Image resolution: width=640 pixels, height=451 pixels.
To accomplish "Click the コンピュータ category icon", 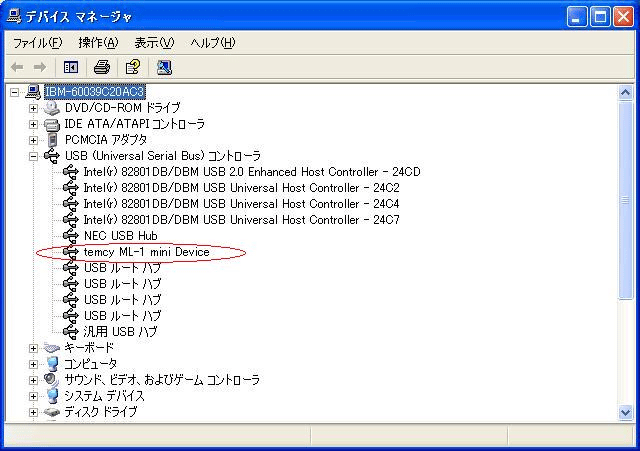I will [52, 364].
